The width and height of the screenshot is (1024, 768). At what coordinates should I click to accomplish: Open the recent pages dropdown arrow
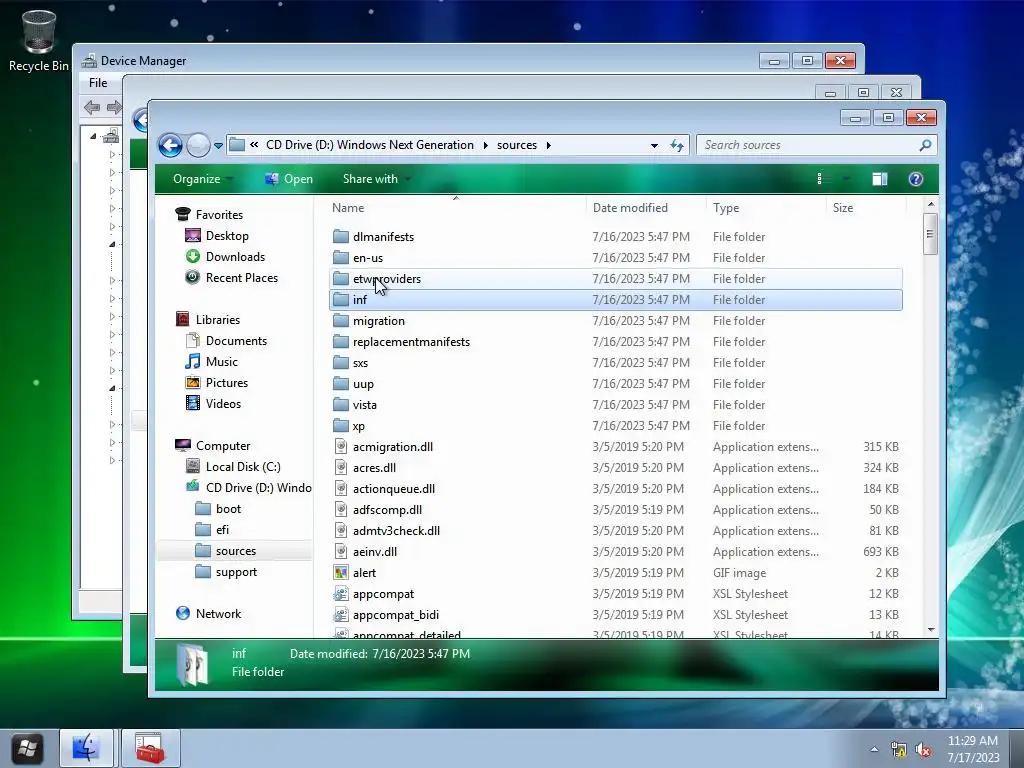point(218,146)
